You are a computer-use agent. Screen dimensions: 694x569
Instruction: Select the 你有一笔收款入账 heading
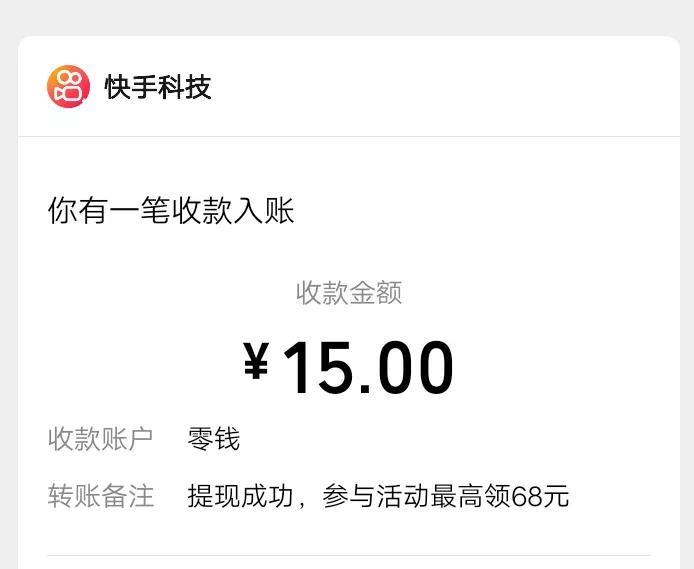(171, 210)
